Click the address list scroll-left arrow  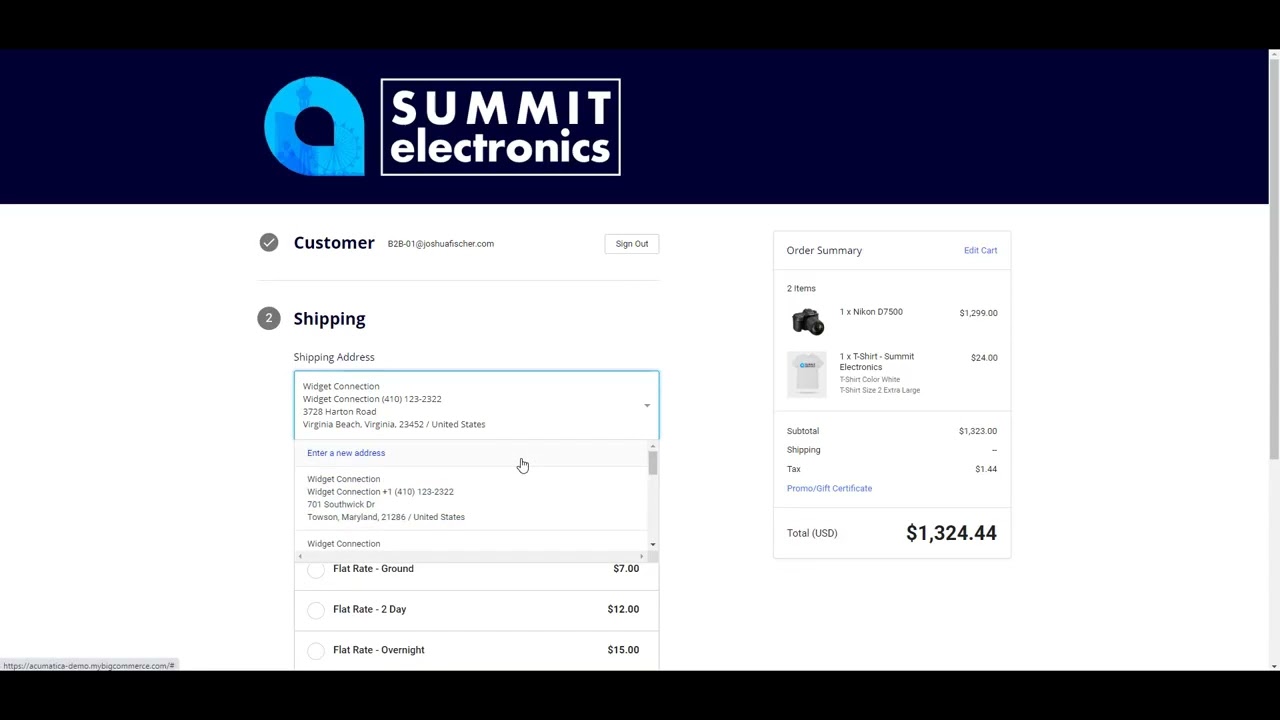click(300, 556)
